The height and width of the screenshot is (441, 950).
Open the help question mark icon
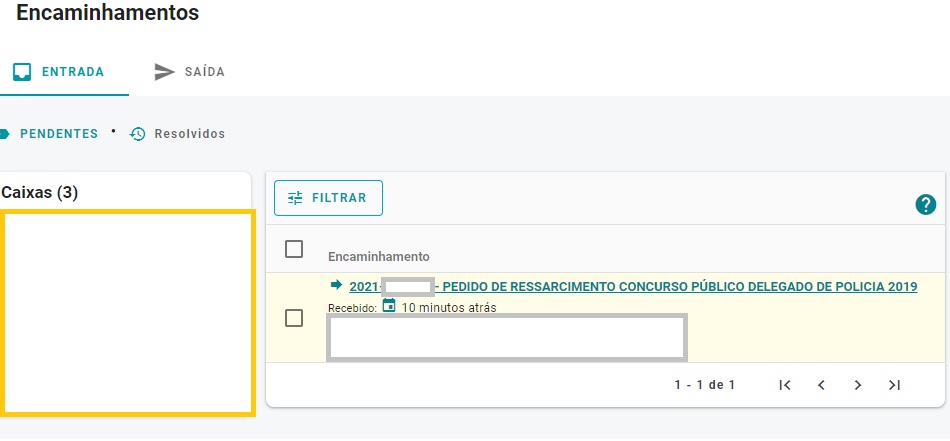pyautogui.click(x=925, y=205)
